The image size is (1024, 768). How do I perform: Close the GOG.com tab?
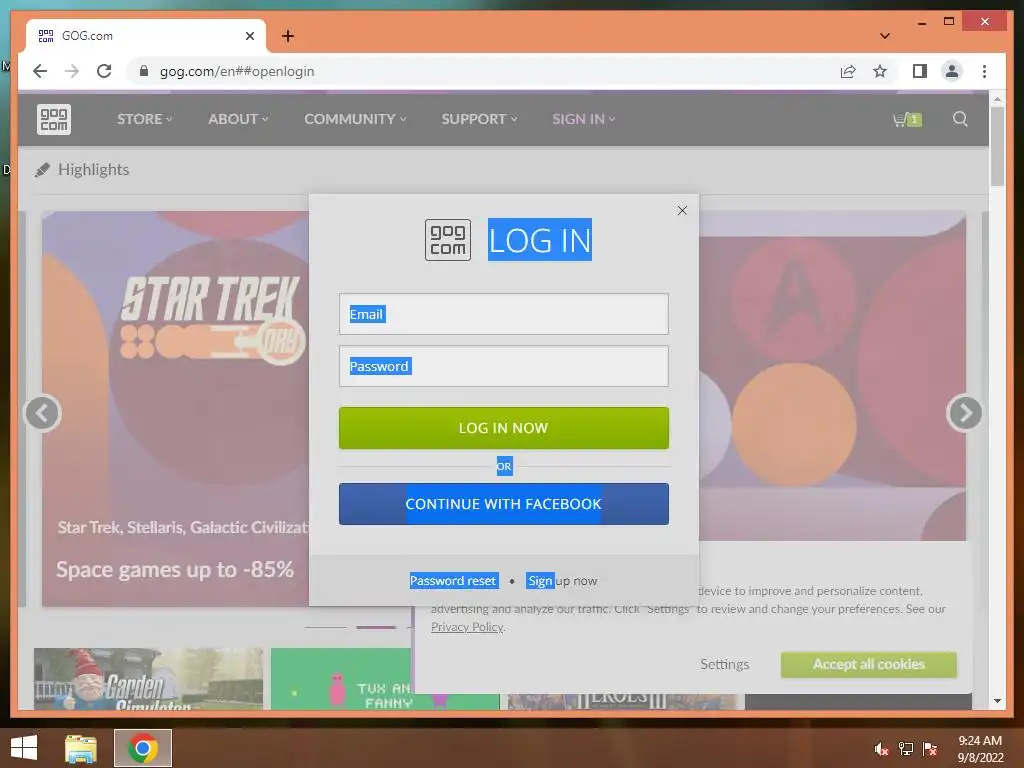click(249, 36)
